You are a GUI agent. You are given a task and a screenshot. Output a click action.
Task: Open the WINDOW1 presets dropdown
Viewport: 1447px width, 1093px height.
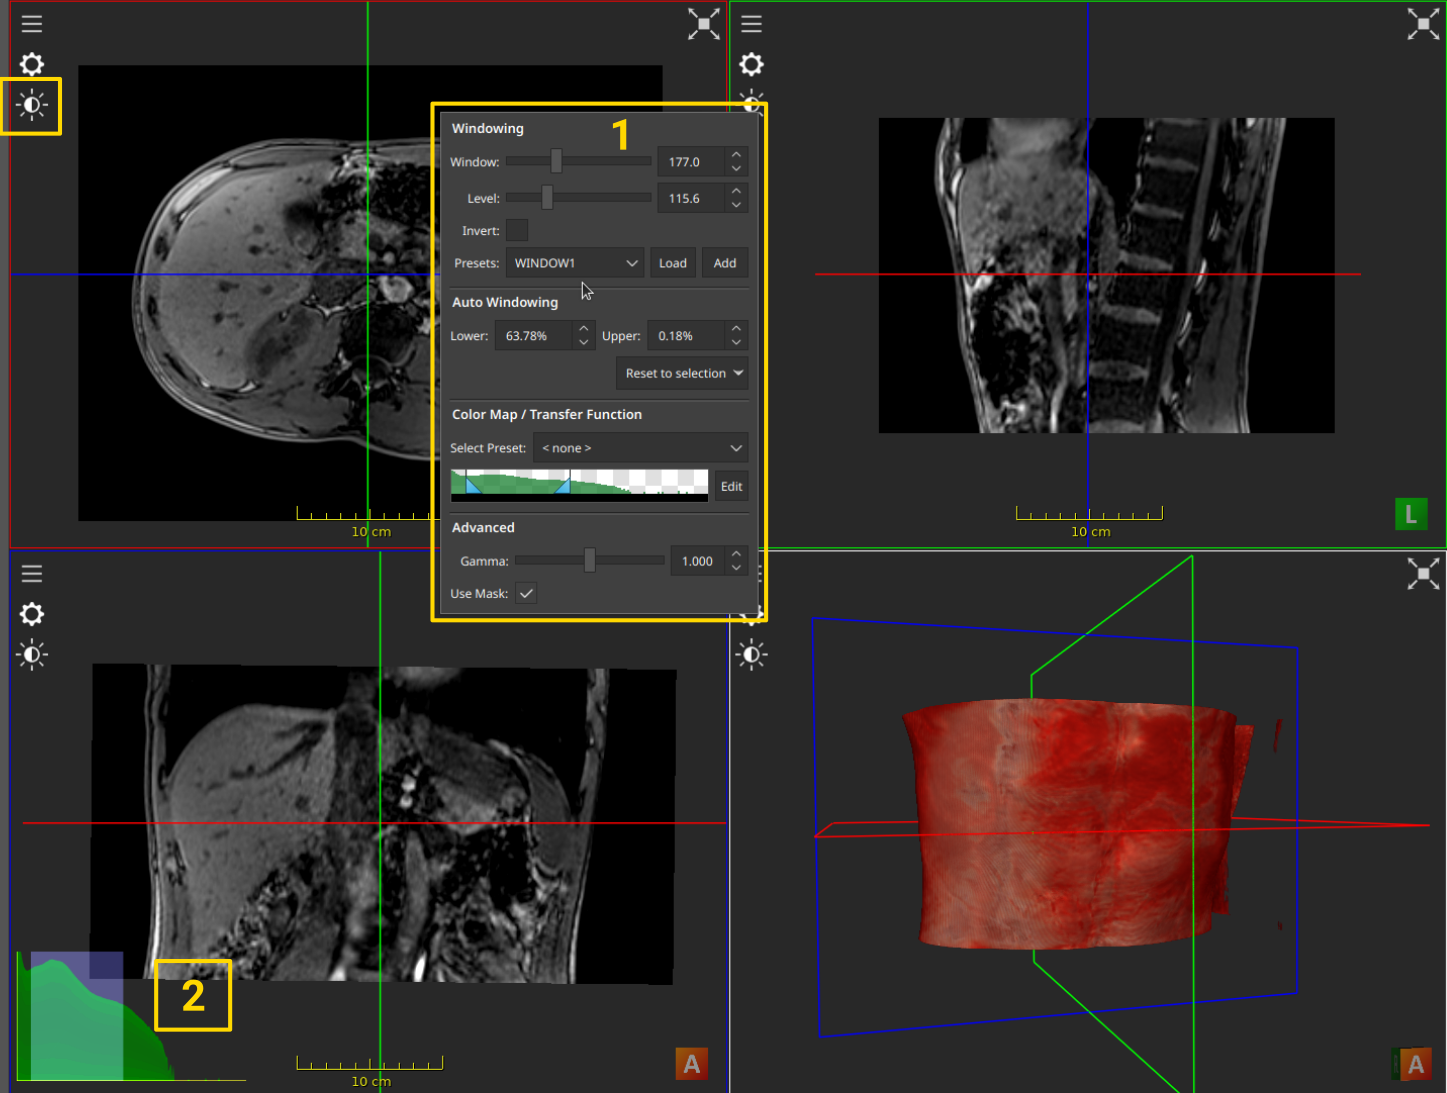[575, 263]
